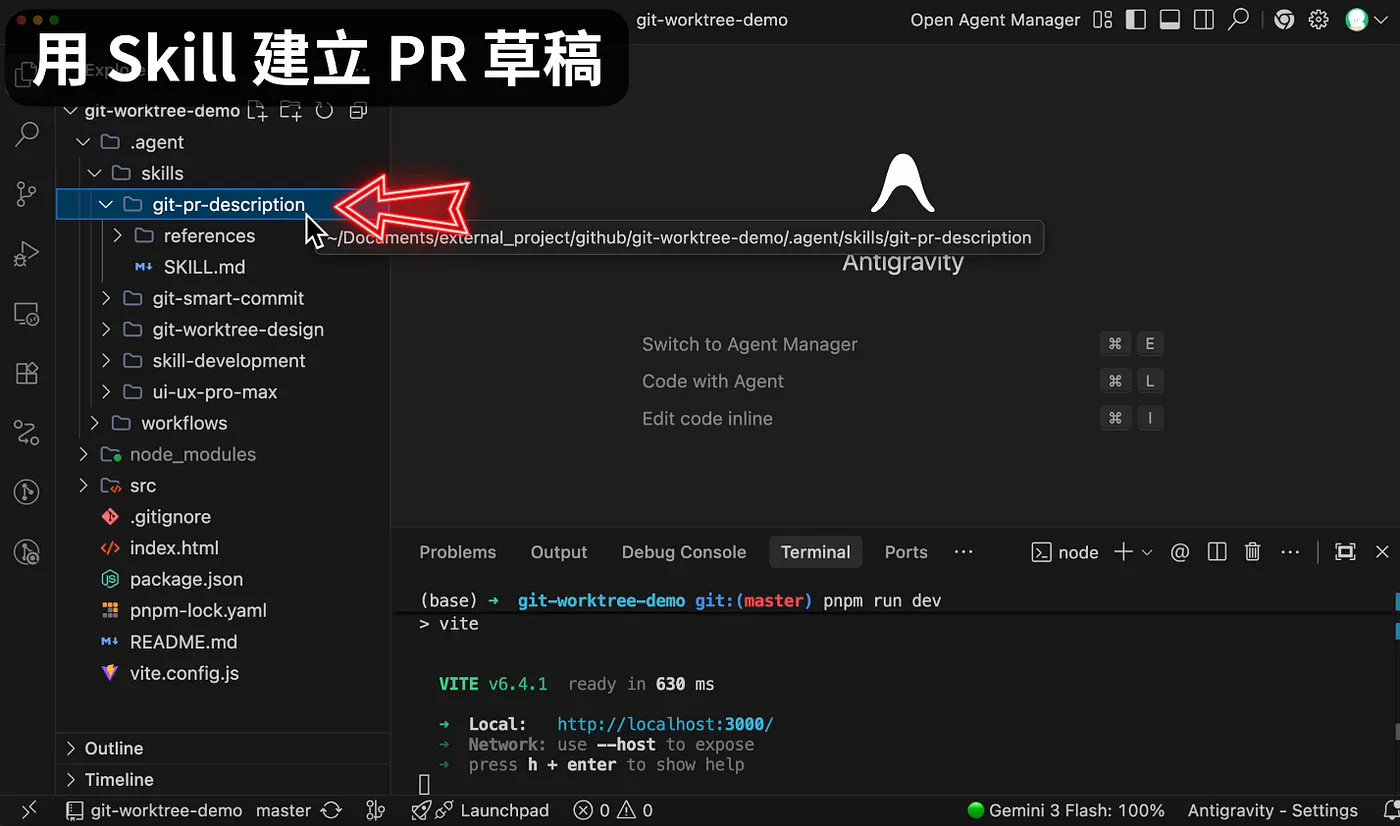
Task: Split the terminal pane
Action: point(1217,552)
